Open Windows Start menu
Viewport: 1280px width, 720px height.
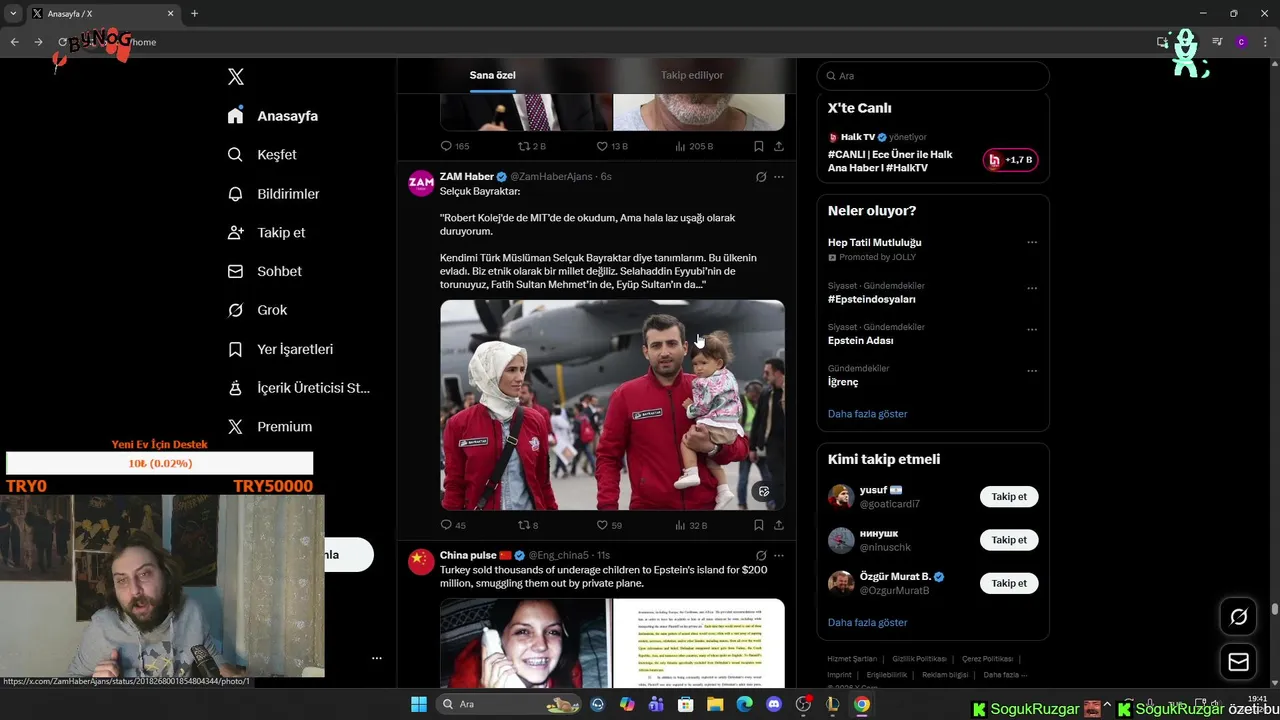pos(419,704)
